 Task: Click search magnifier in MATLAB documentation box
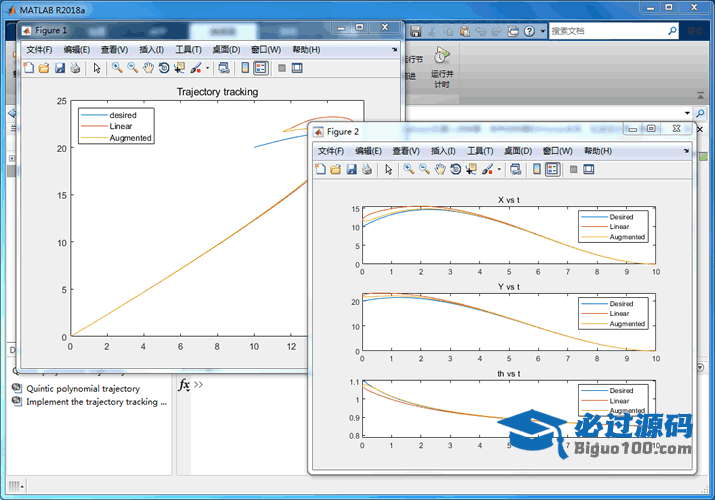point(672,31)
